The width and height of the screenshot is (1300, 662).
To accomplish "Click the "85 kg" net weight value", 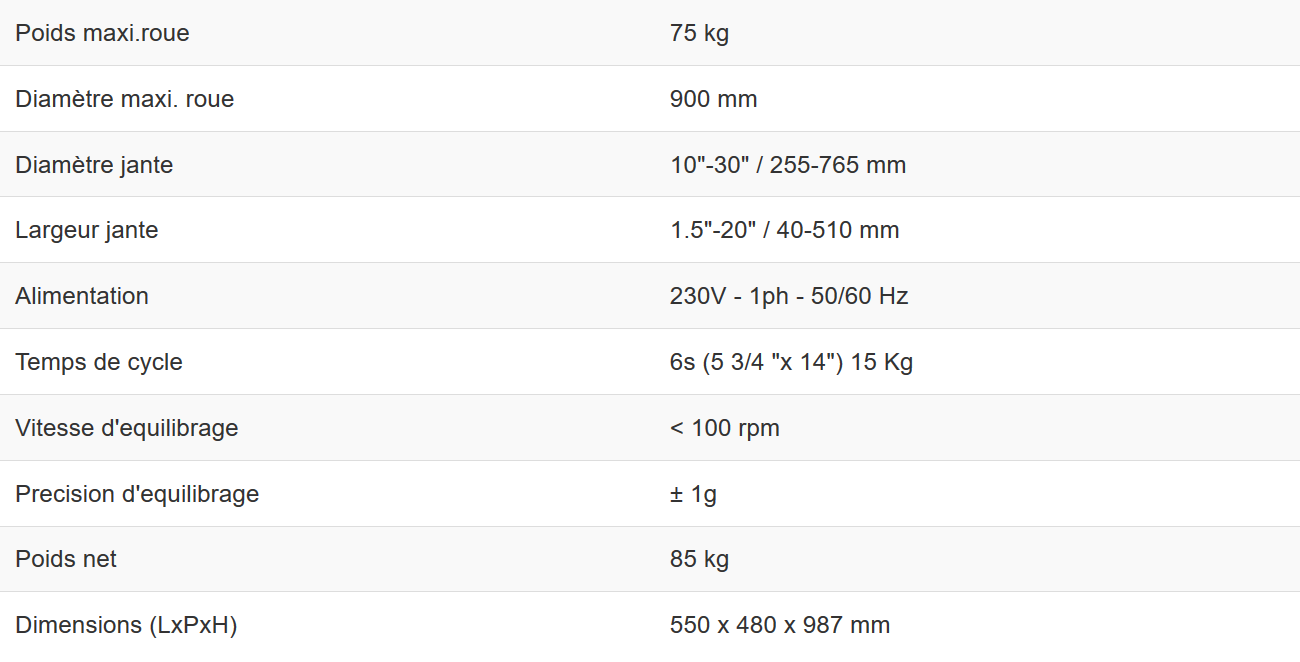I will 699,559.
